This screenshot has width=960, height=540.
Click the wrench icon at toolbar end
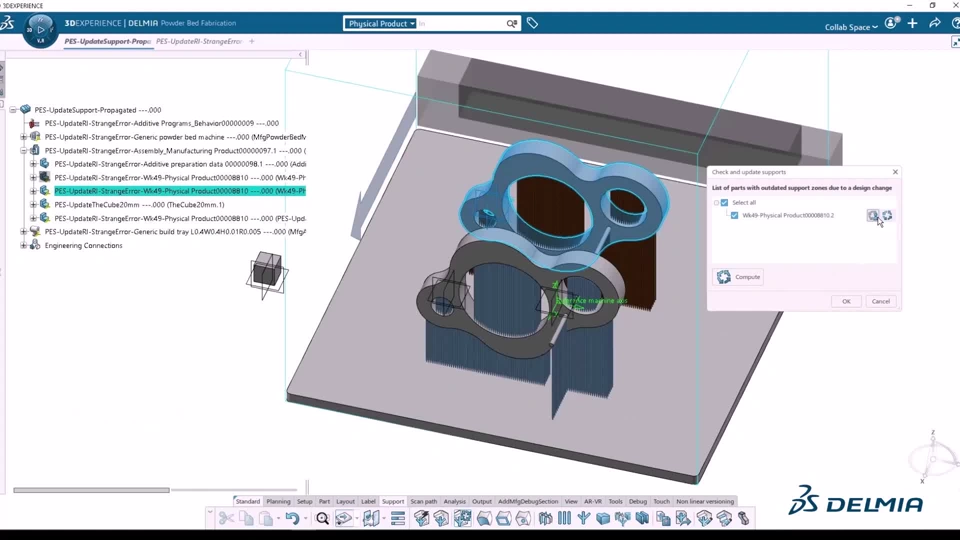point(743,519)
